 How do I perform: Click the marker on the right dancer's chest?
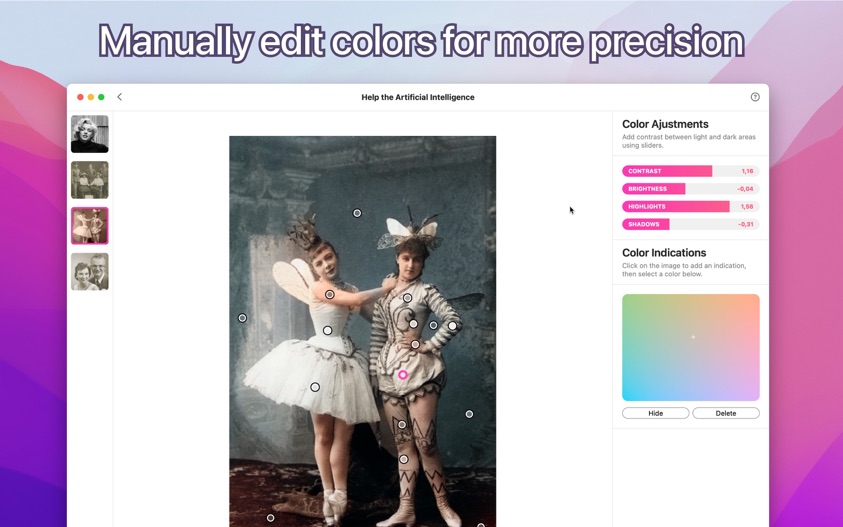pos(408,298)
